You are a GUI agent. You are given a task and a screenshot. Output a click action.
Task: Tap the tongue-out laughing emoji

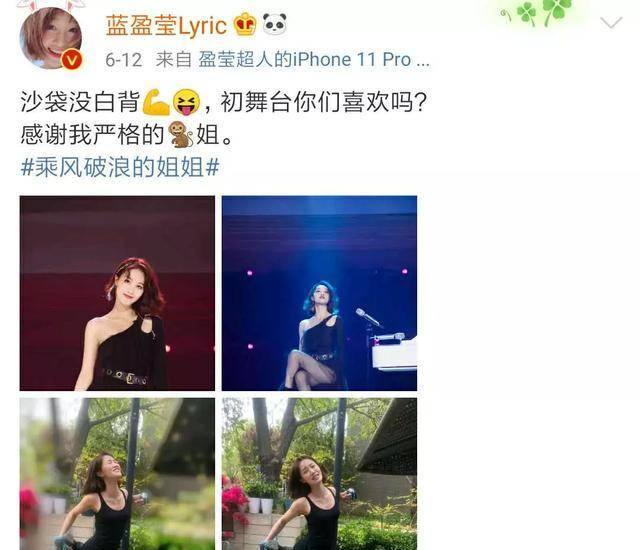186,102
